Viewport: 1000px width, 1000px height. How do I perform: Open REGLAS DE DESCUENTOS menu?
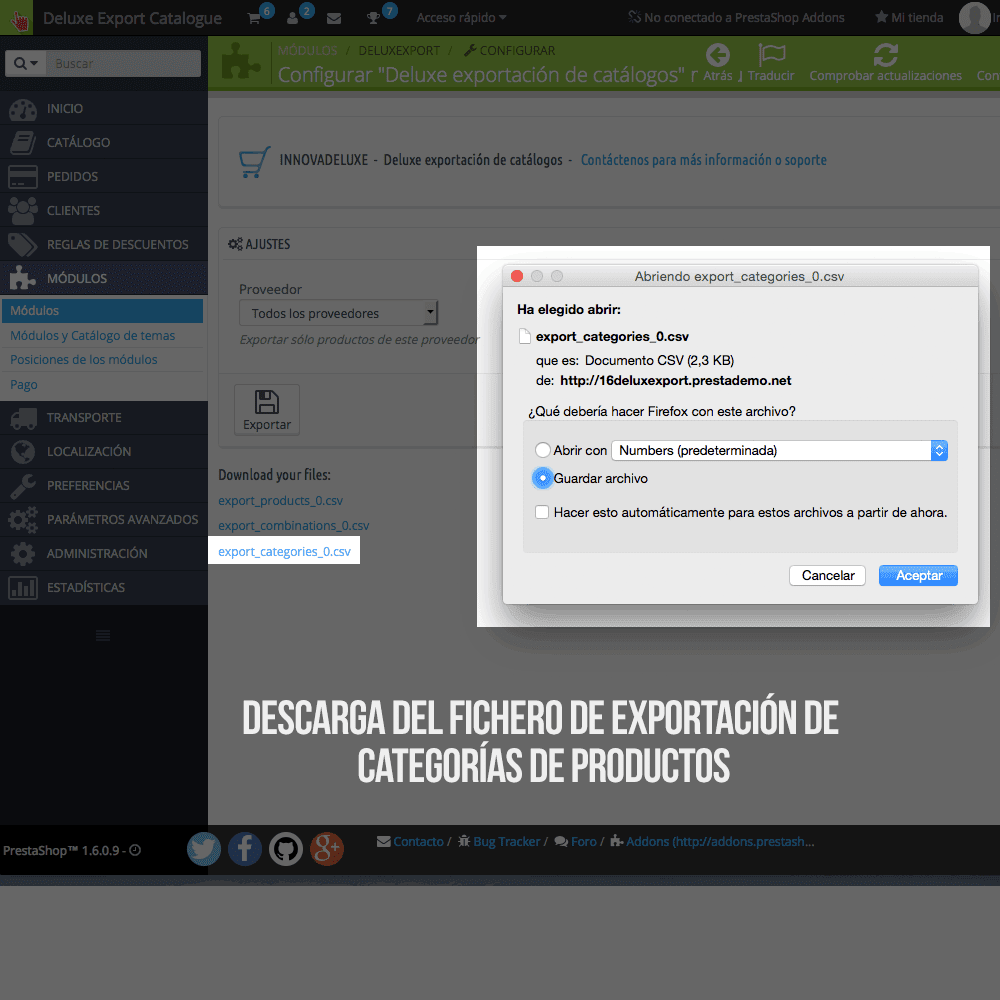coord(104,244)
